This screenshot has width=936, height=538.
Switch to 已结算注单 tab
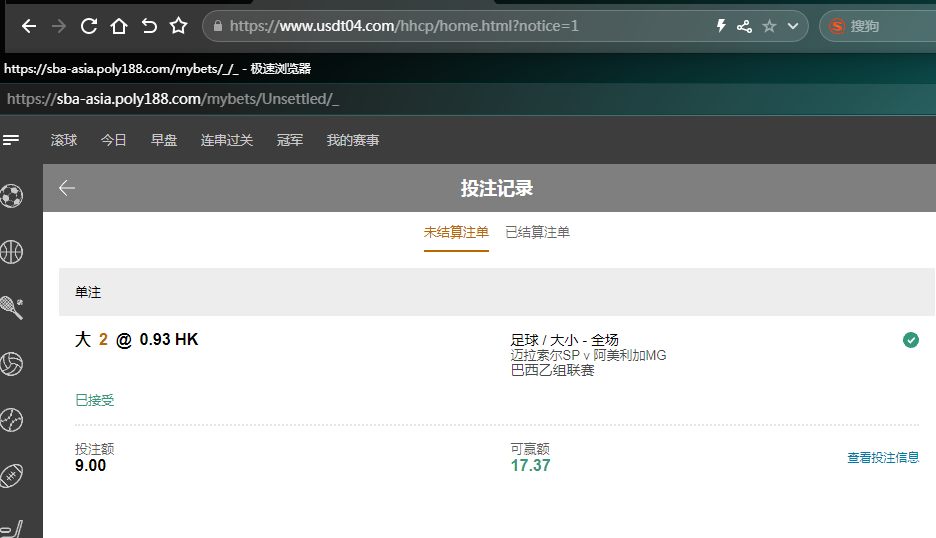pyautogui.click(x=537, y=232)
